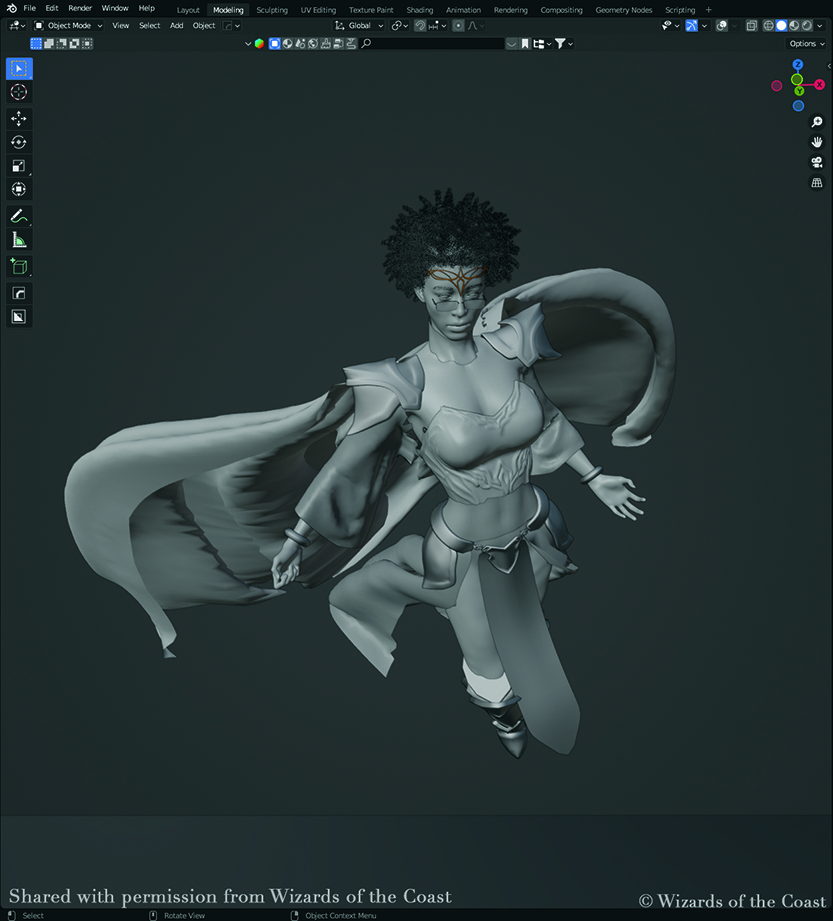Open the shading options dropdown arrow

coord(819,26)
